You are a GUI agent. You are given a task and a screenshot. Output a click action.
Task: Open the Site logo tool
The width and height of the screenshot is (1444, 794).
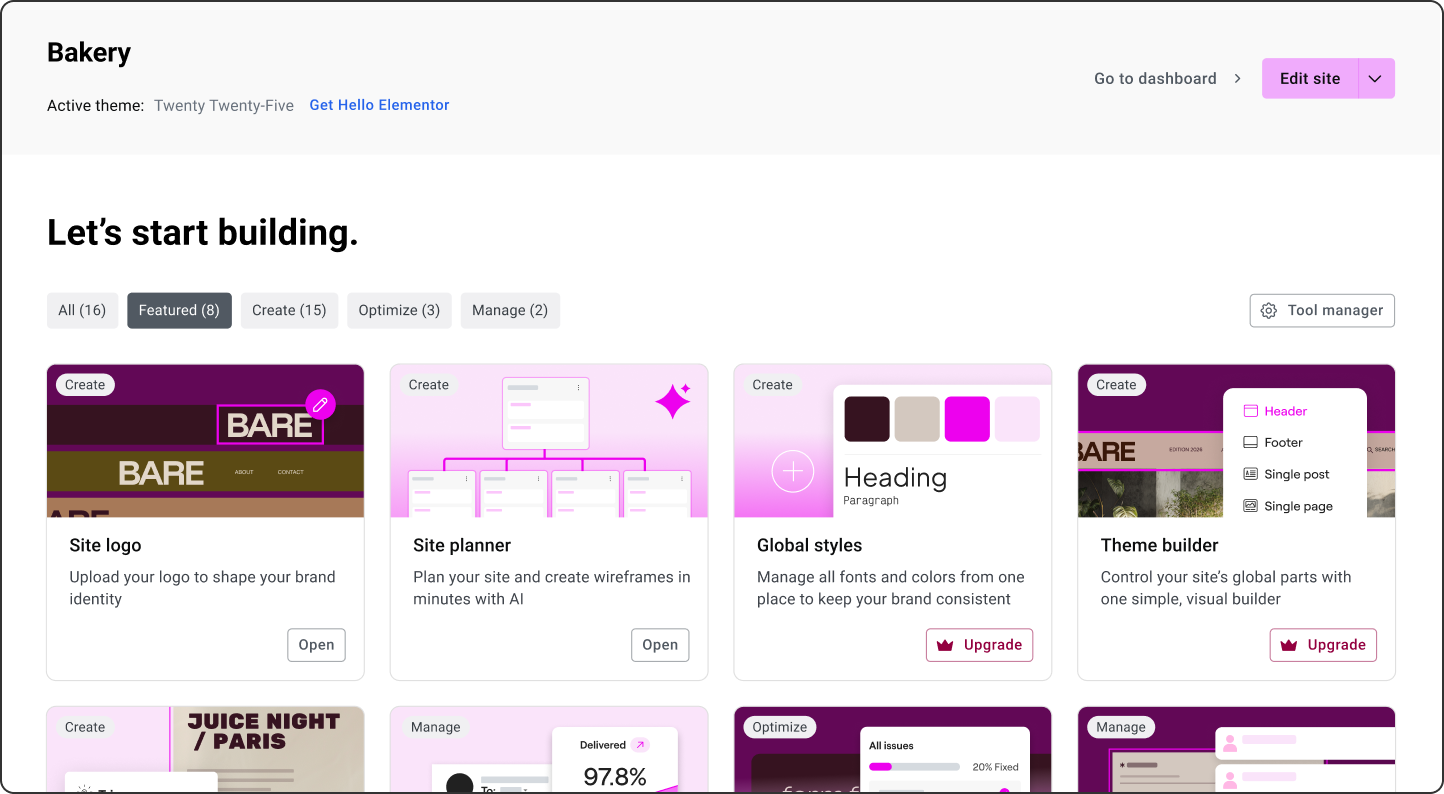pyautogui.click(x=316, y=645)
